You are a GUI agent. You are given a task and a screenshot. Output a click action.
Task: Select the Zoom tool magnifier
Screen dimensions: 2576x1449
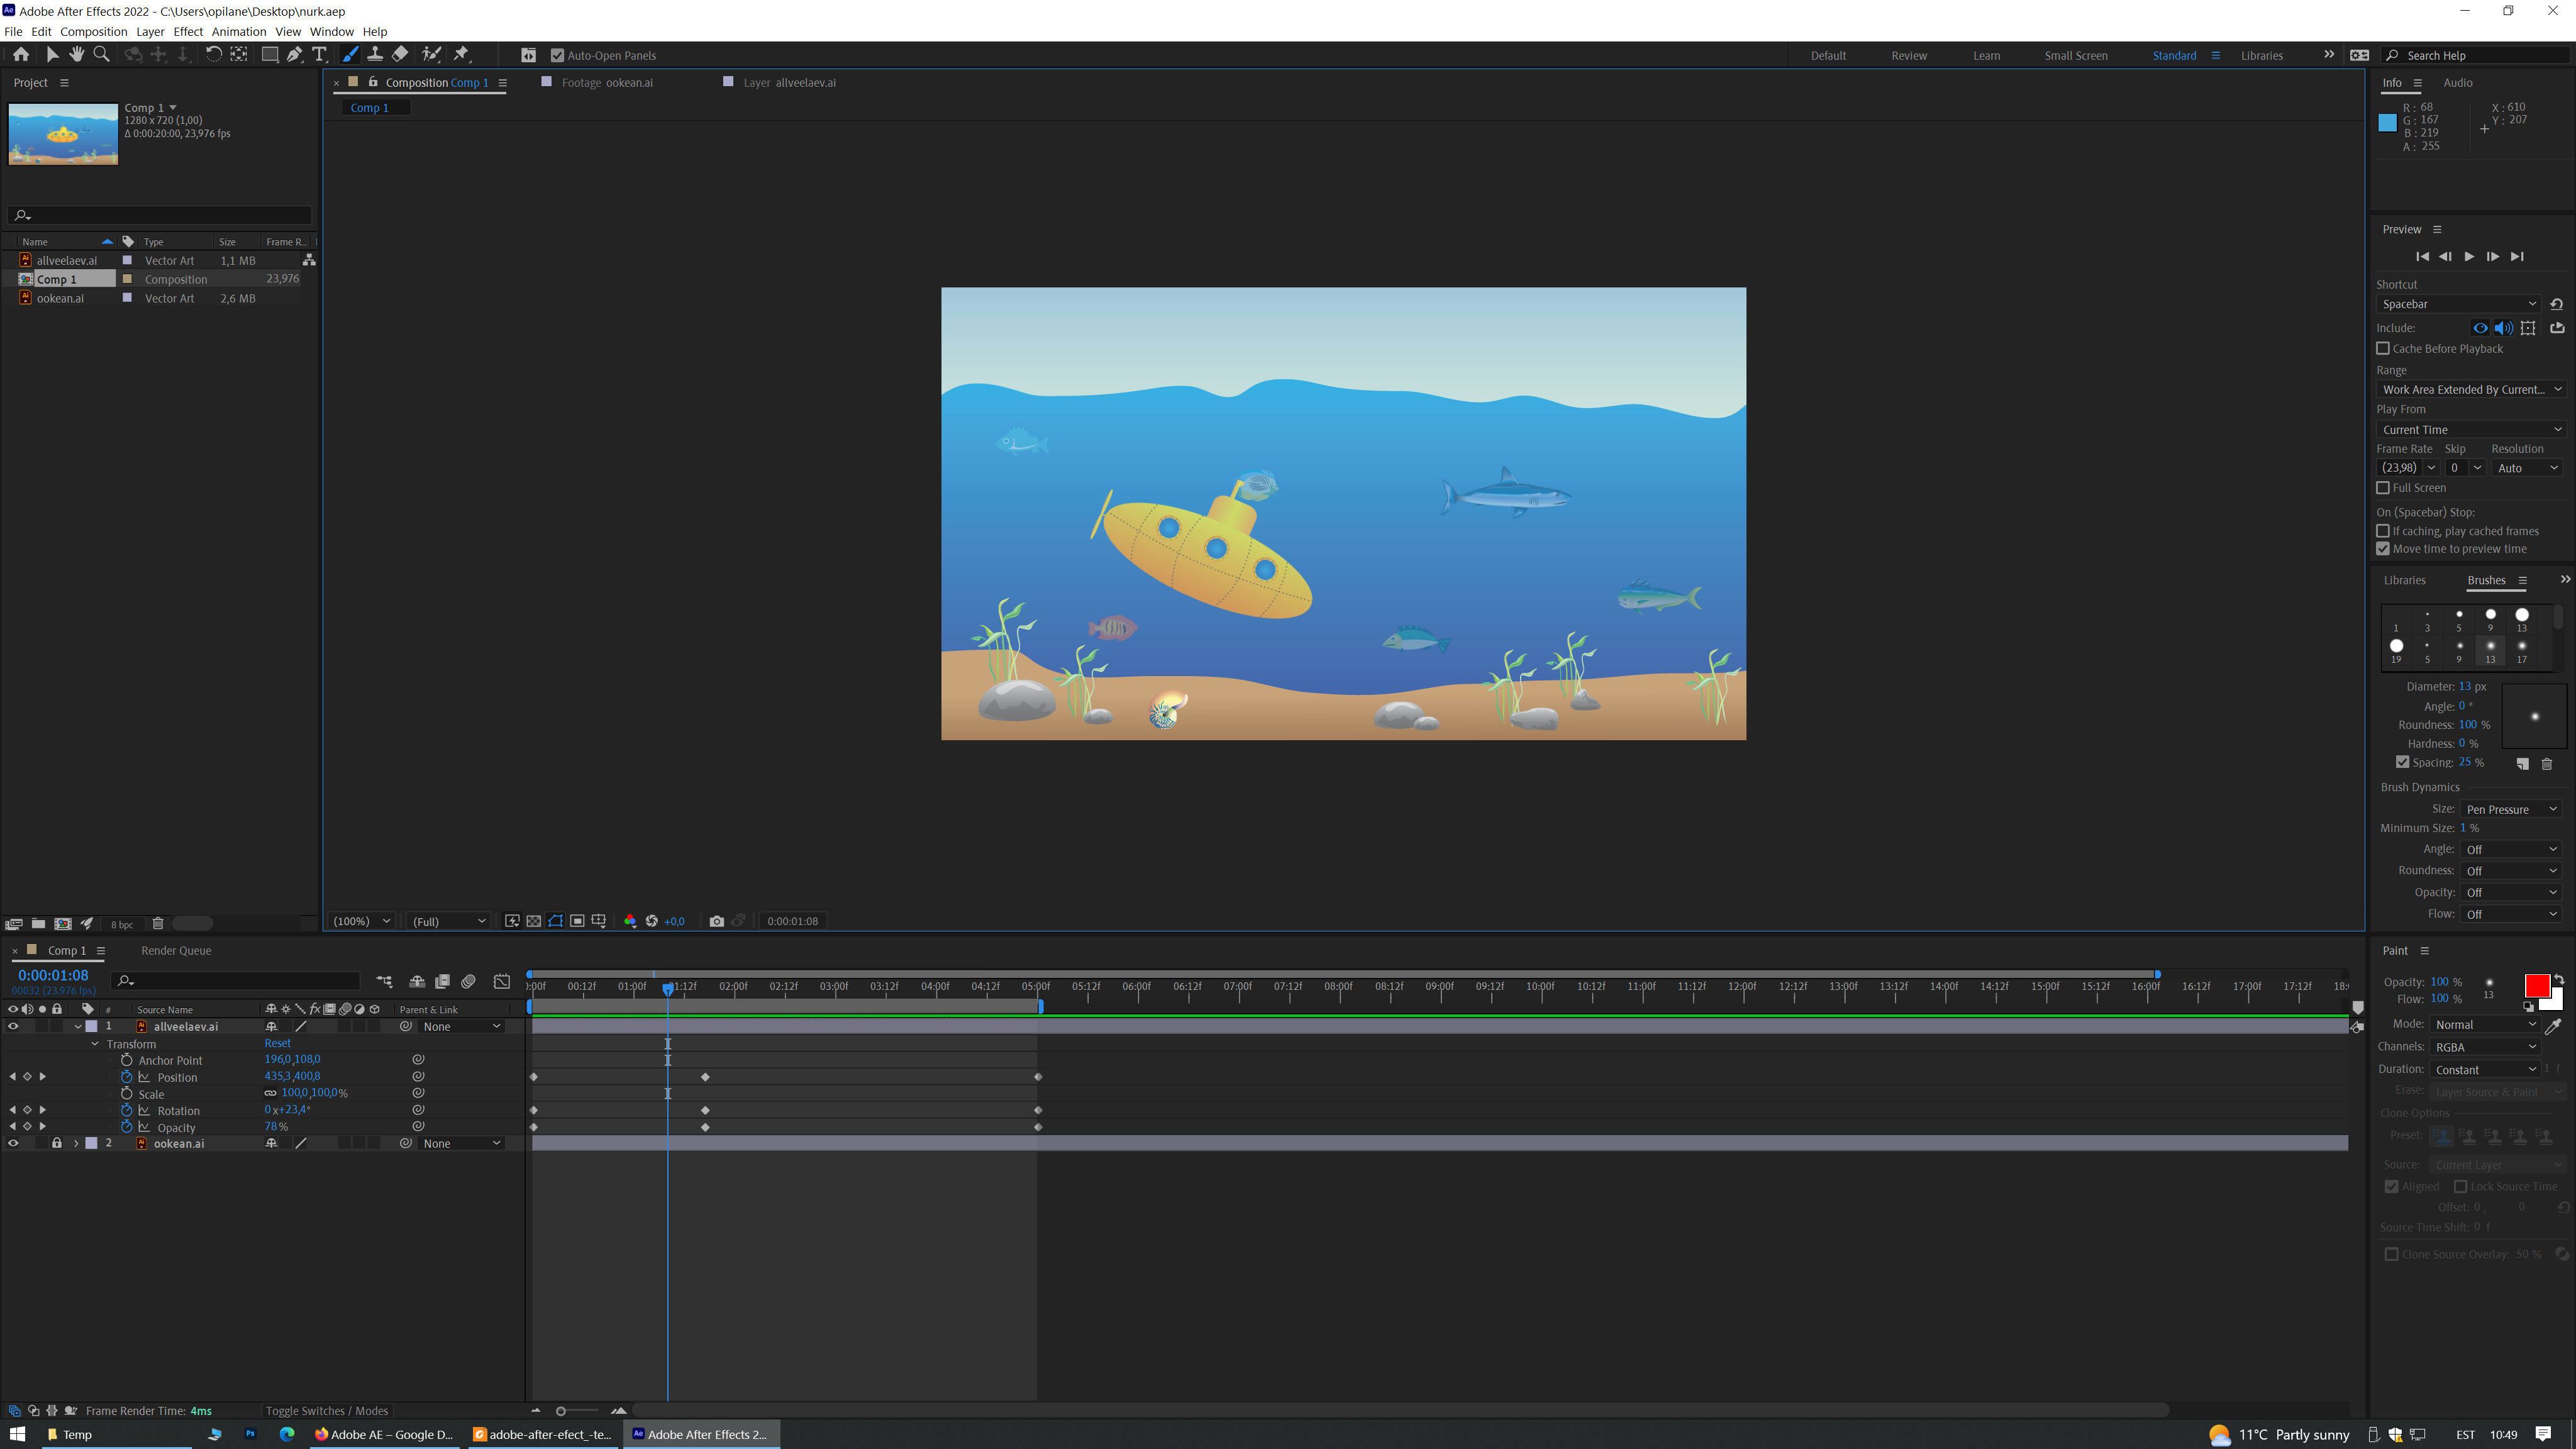point(101,55)
